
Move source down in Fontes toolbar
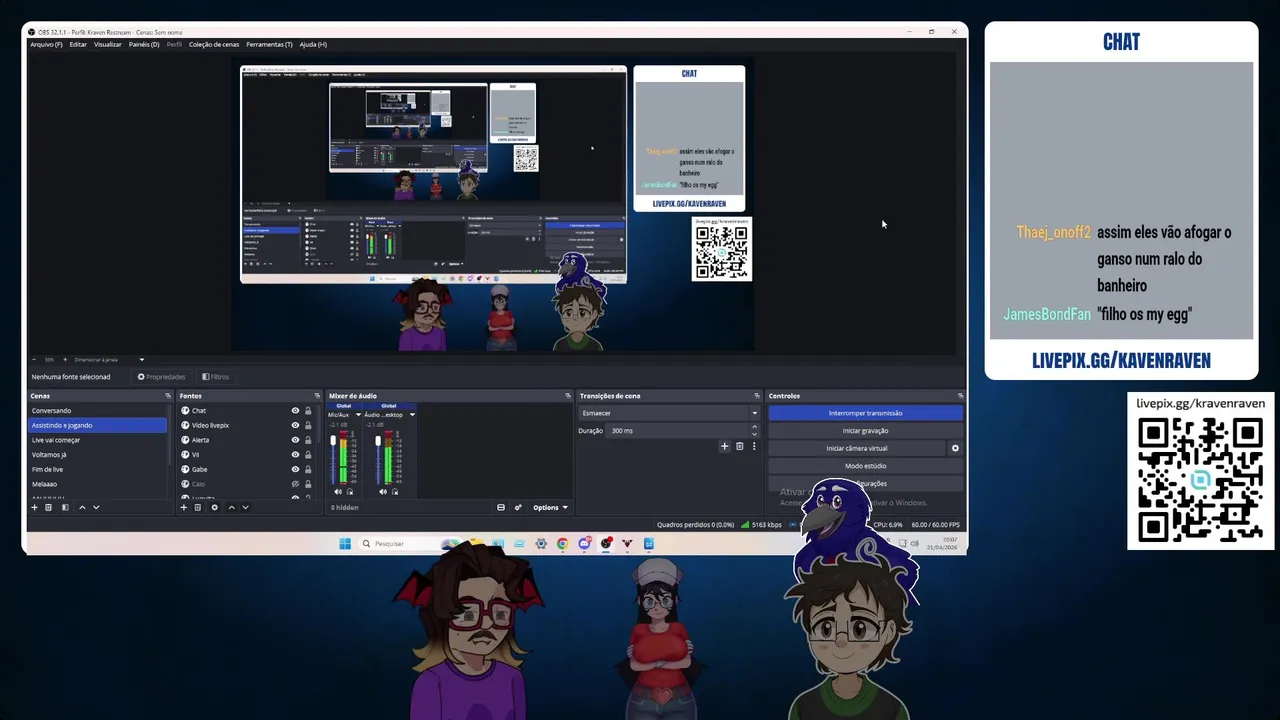click(245, 507)
